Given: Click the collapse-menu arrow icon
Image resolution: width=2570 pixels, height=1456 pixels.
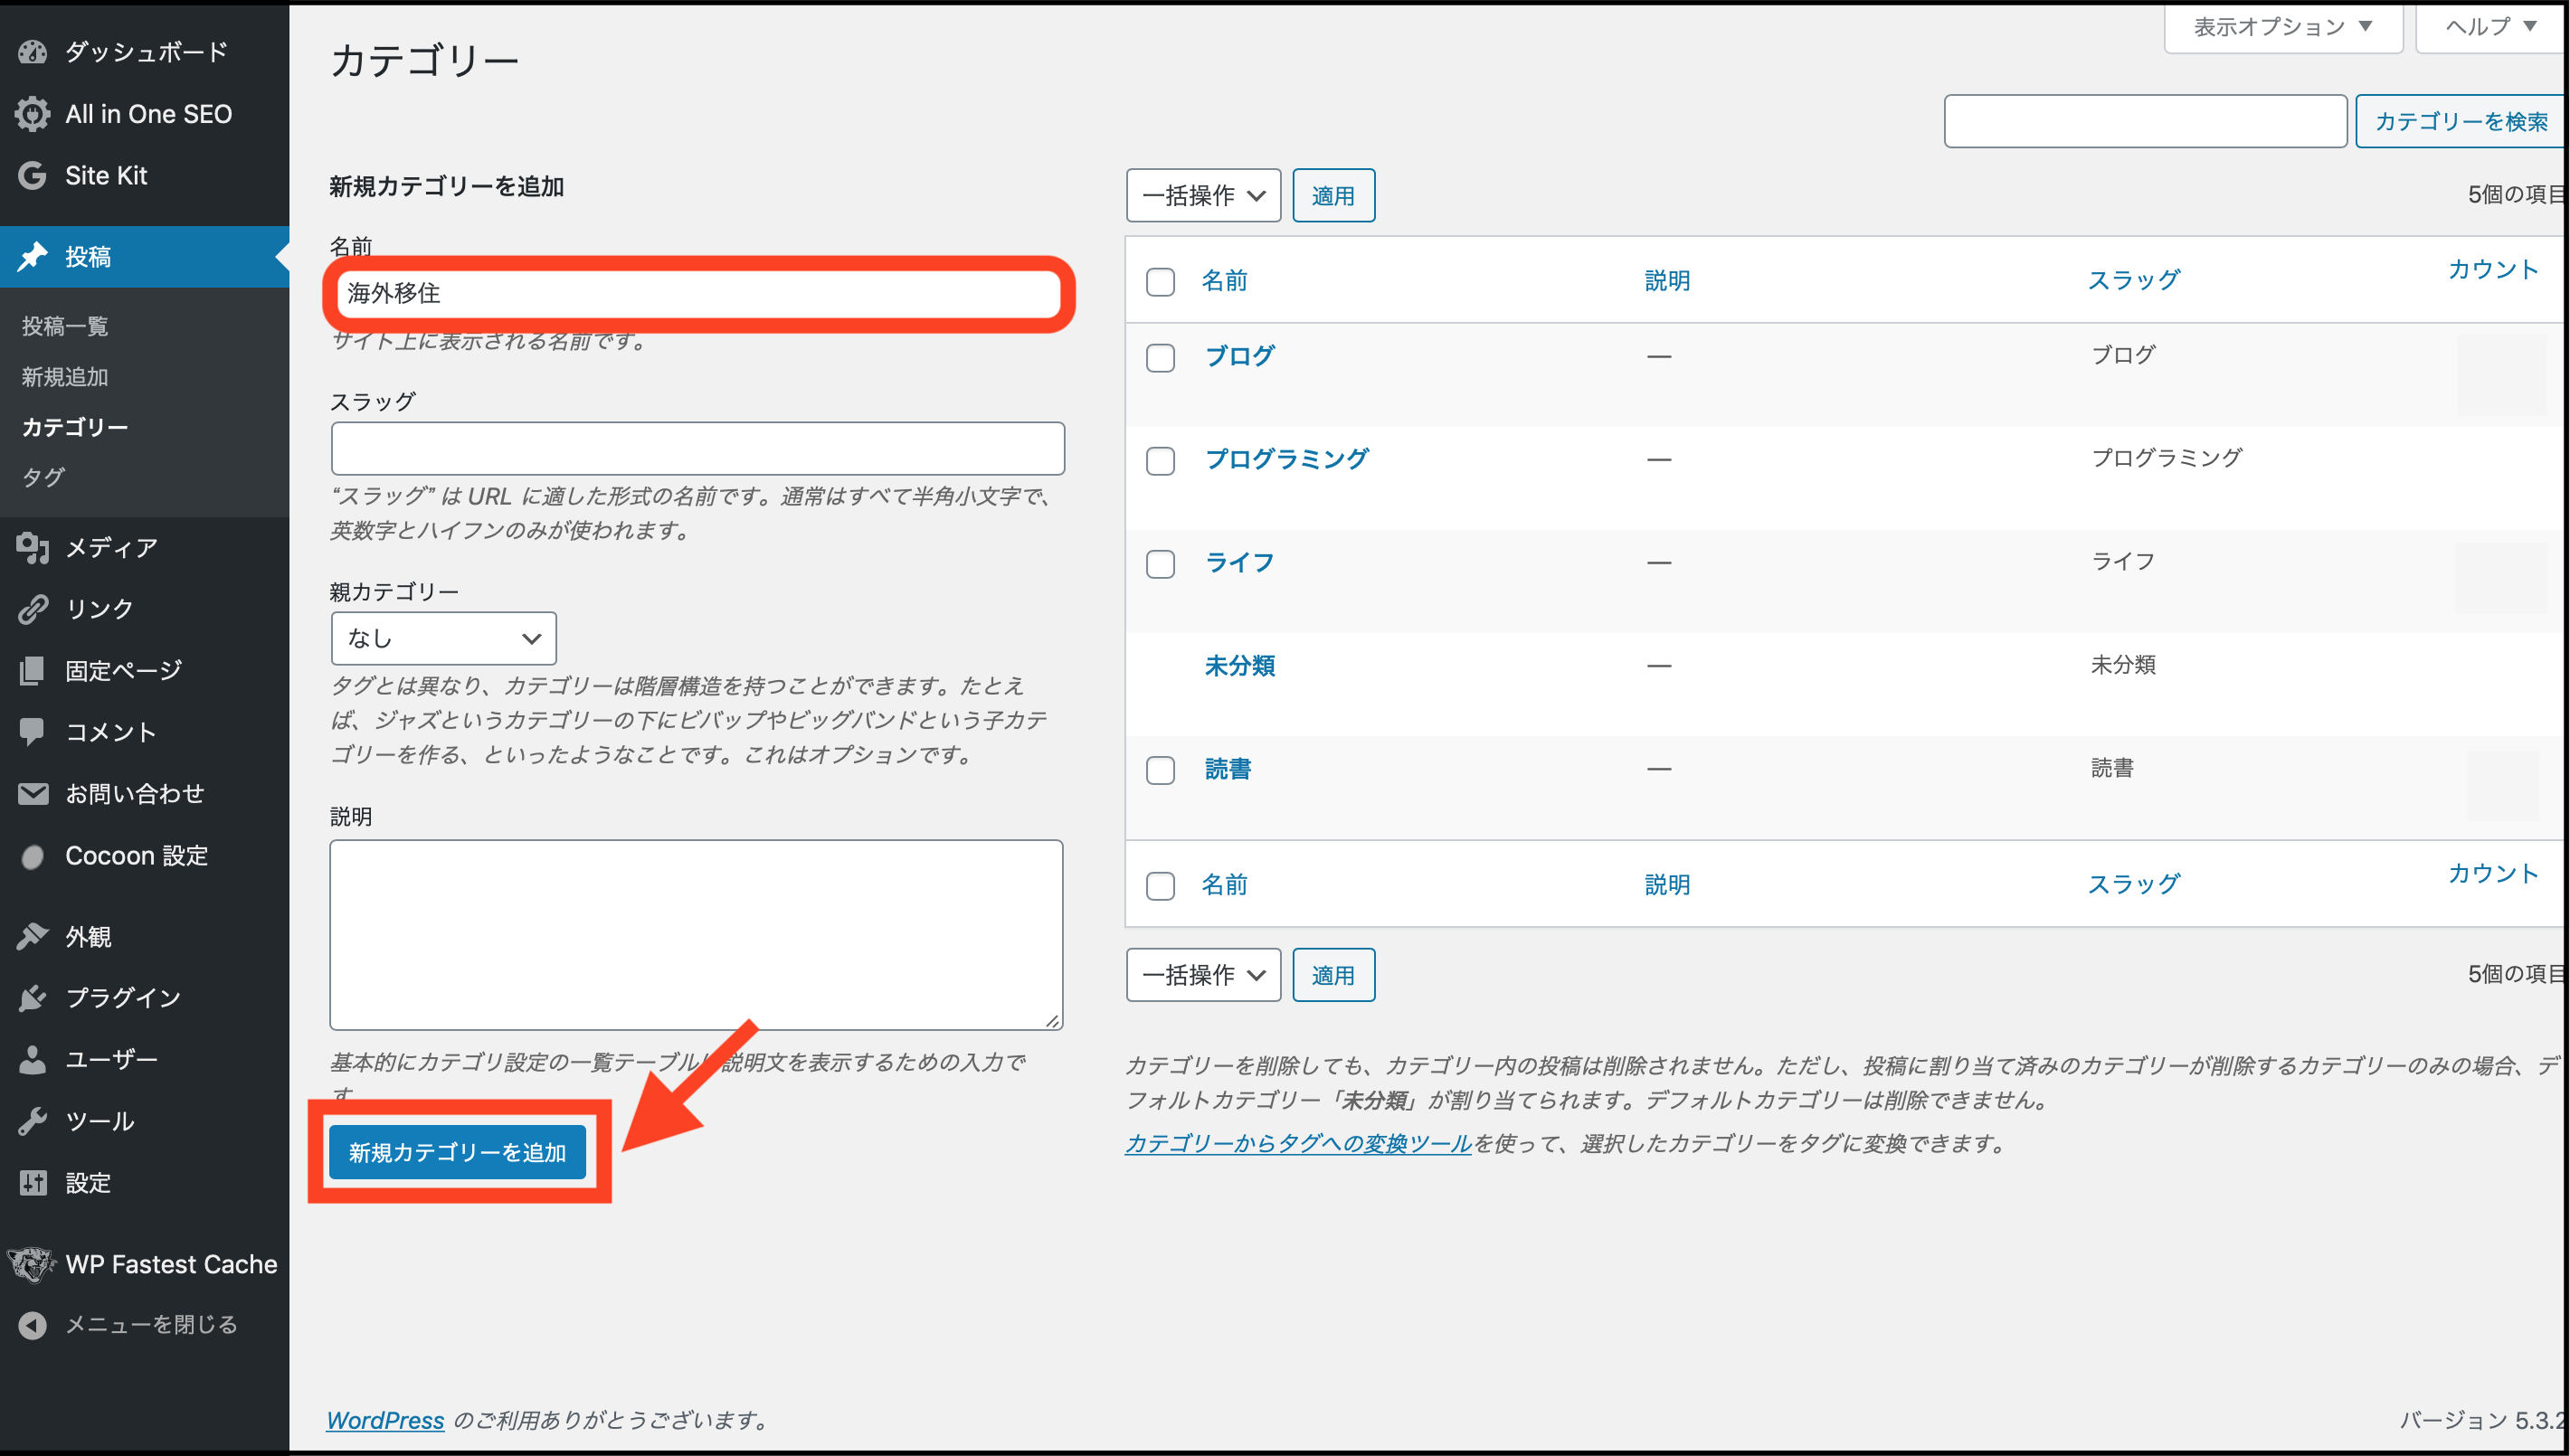Looking at the screenshot, I should click(x=32, y=1326).
